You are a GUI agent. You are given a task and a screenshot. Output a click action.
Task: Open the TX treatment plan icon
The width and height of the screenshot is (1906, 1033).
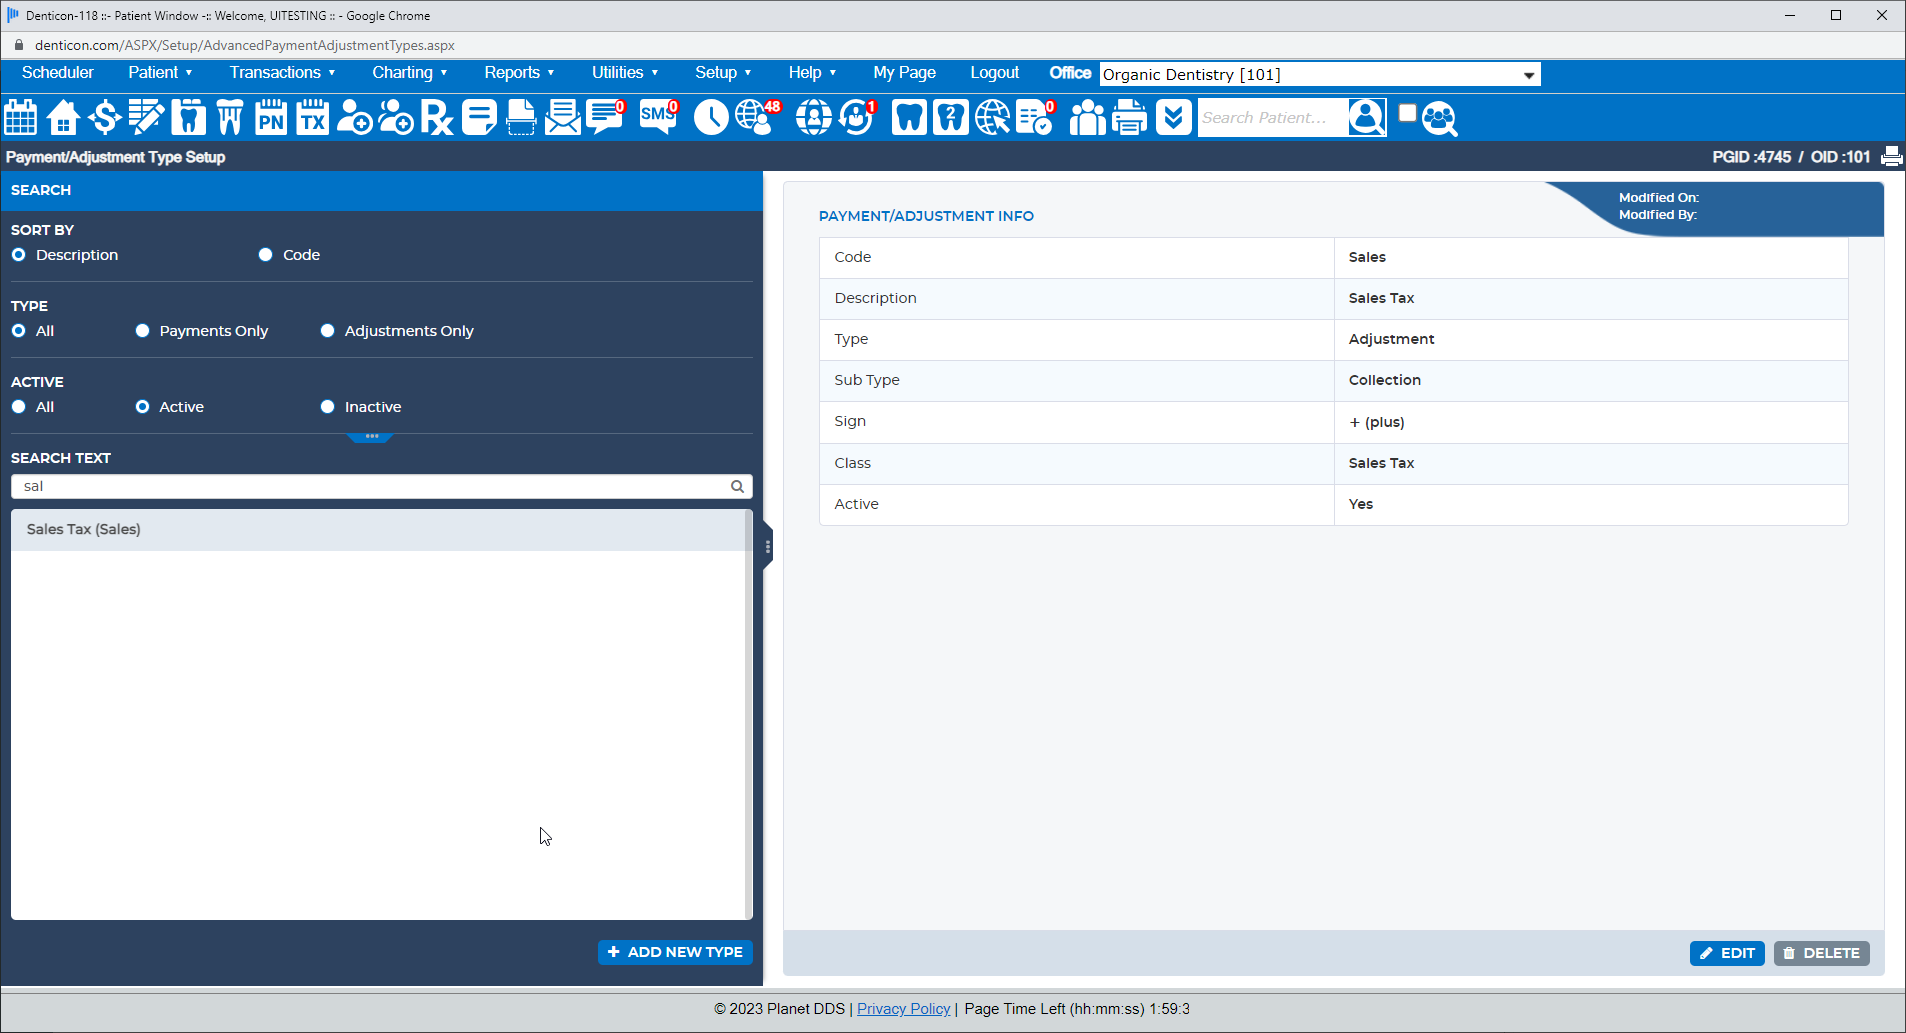(x=313, y=117)
